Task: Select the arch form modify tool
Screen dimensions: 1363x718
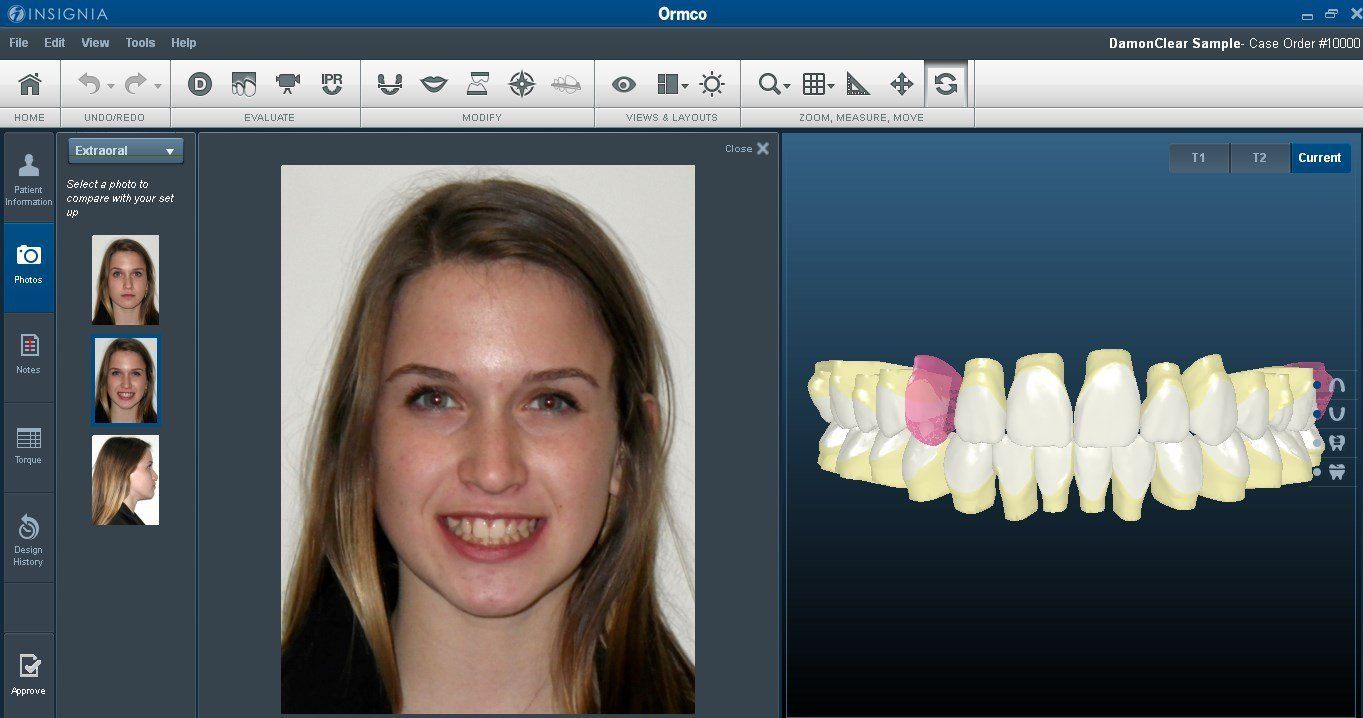Action: pyautogui.click(x=390, y=84)
